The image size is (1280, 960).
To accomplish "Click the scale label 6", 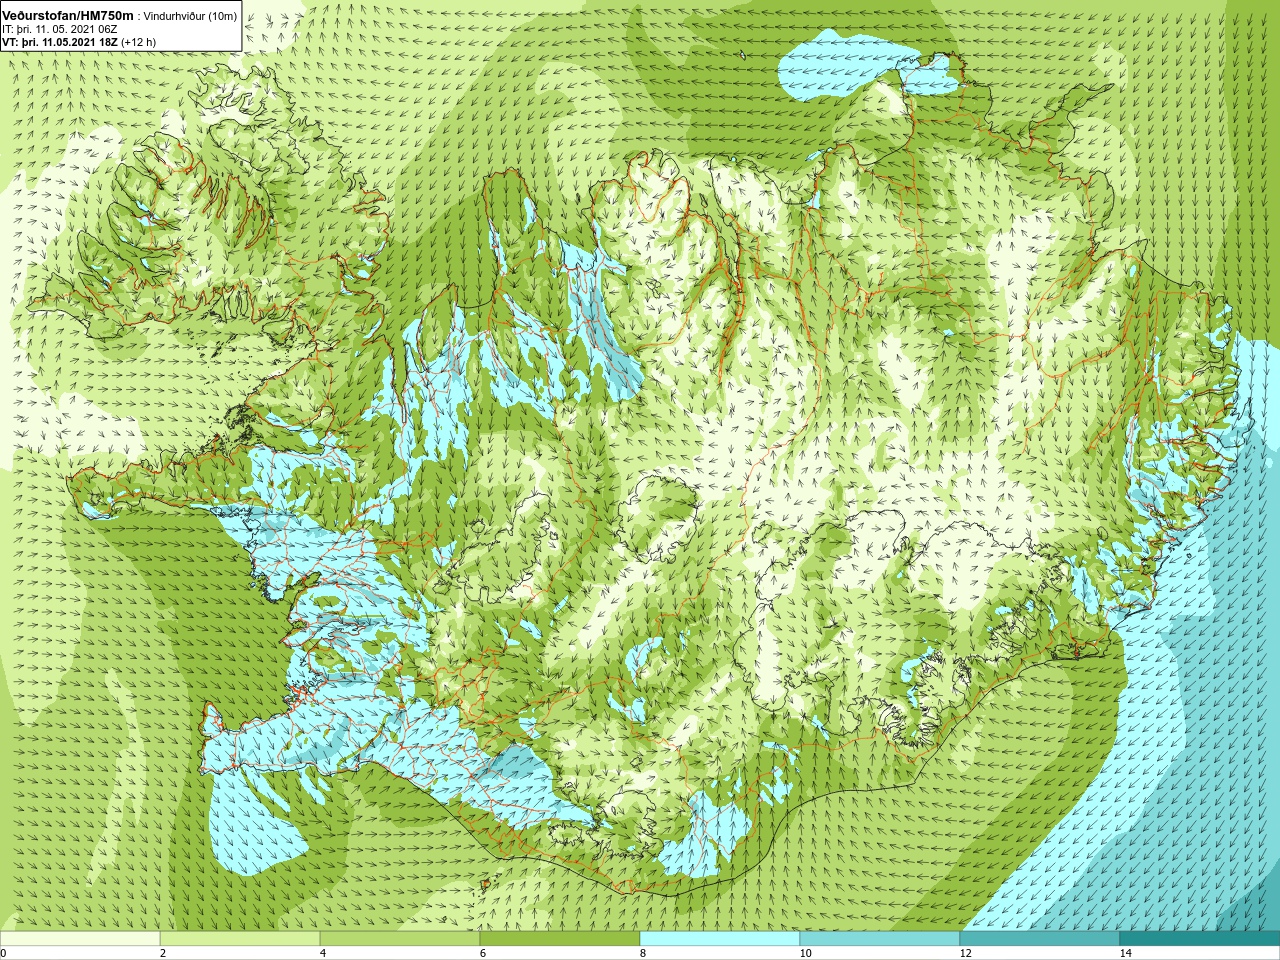I will [483, 953].
